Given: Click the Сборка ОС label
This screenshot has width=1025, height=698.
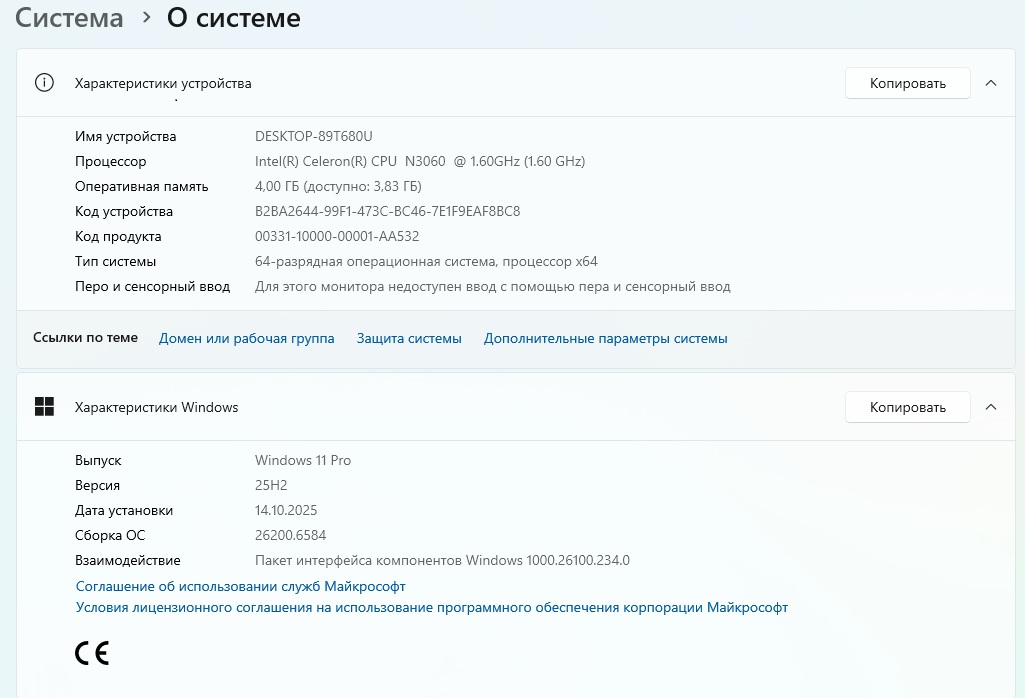Looking at the screenshot, I should pos(110,535).
